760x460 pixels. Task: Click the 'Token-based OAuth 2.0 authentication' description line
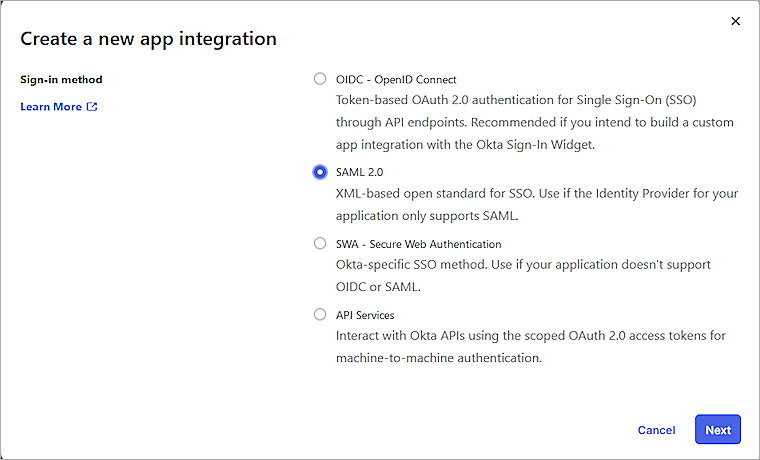click(535, 100)
